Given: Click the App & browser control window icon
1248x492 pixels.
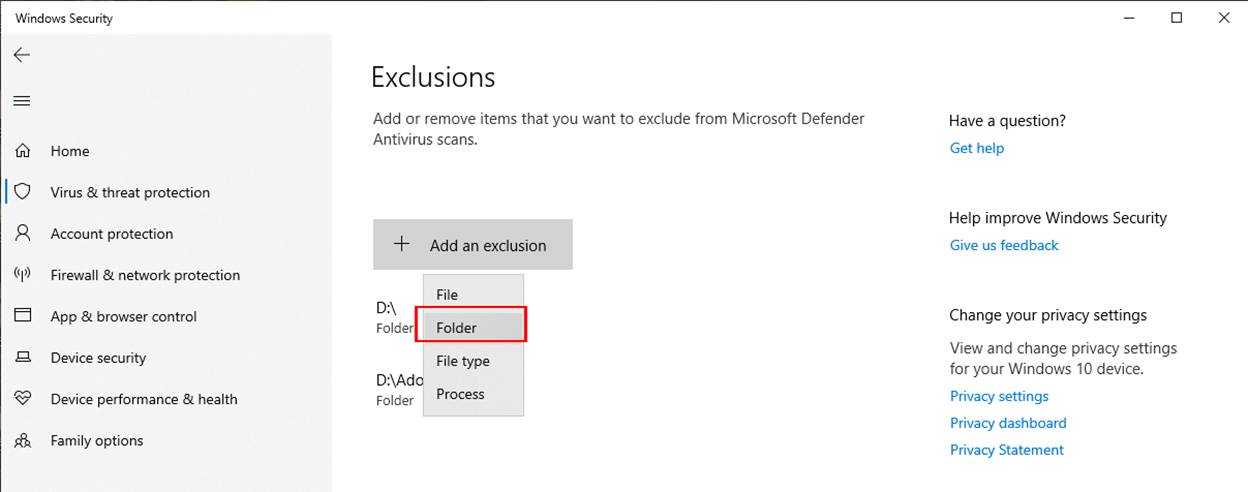Looking at the screenshot, I should click(22, 316).
